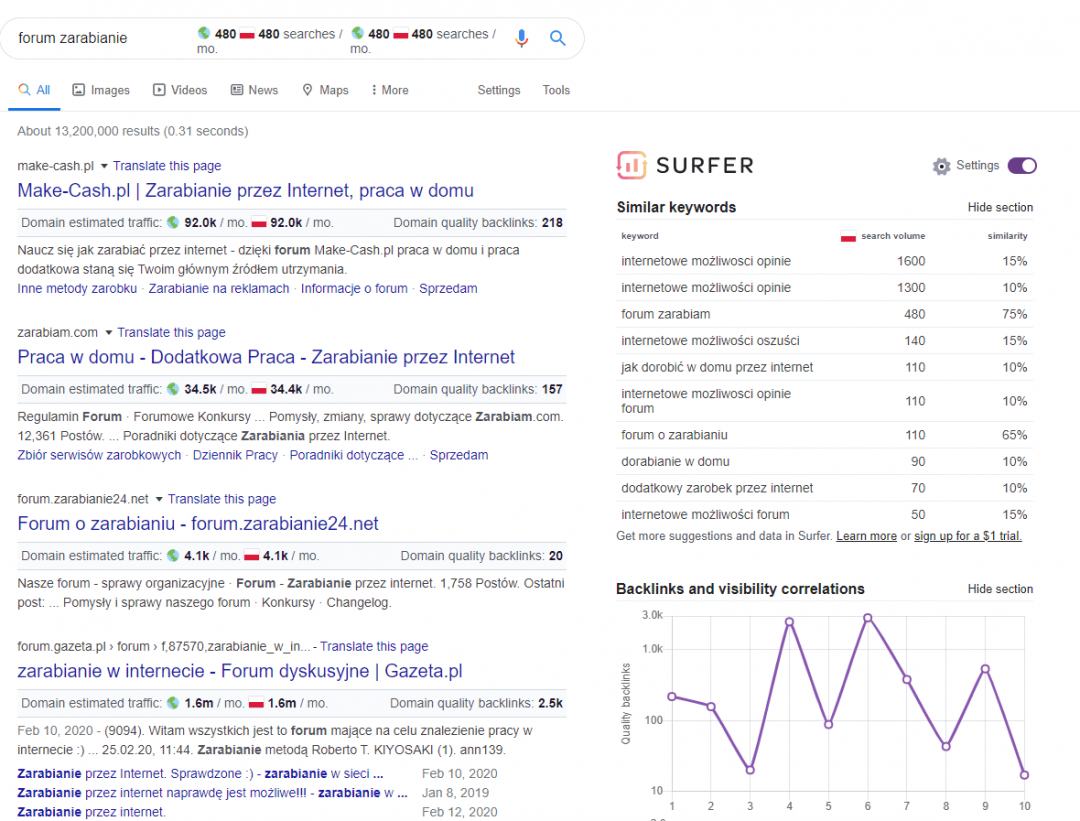Hide the Backlinks and visibility correlations section

999,589
